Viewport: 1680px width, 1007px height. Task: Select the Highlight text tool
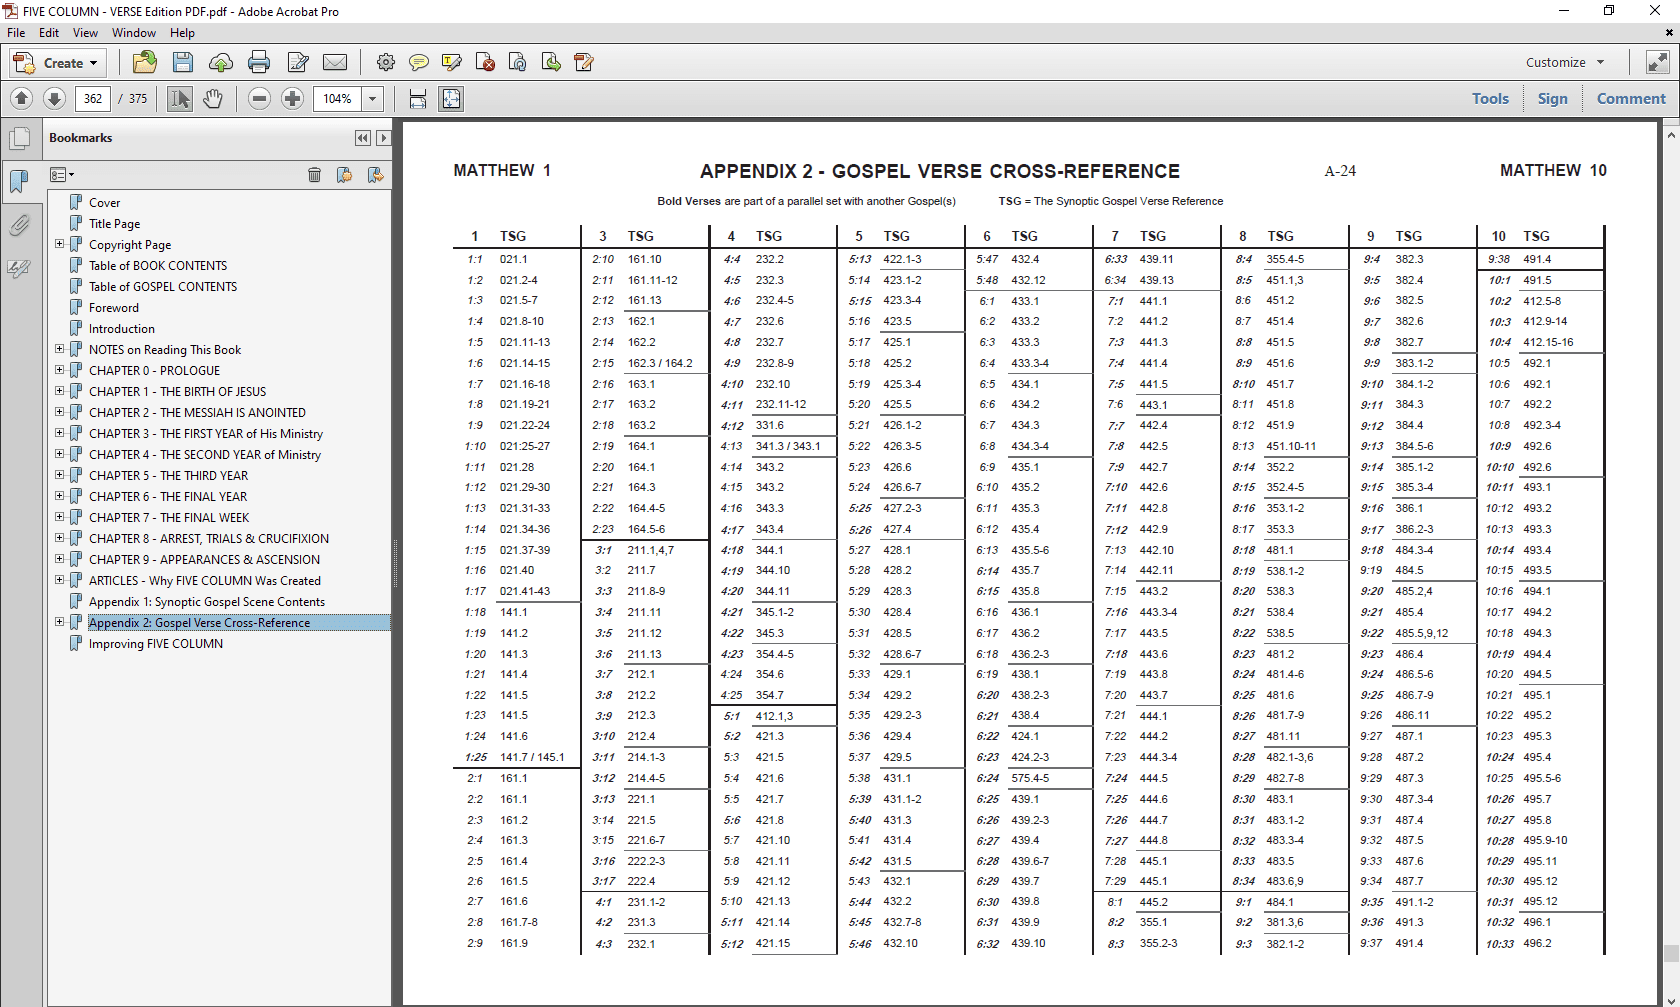pyautogui.click(x=452, y=62)
